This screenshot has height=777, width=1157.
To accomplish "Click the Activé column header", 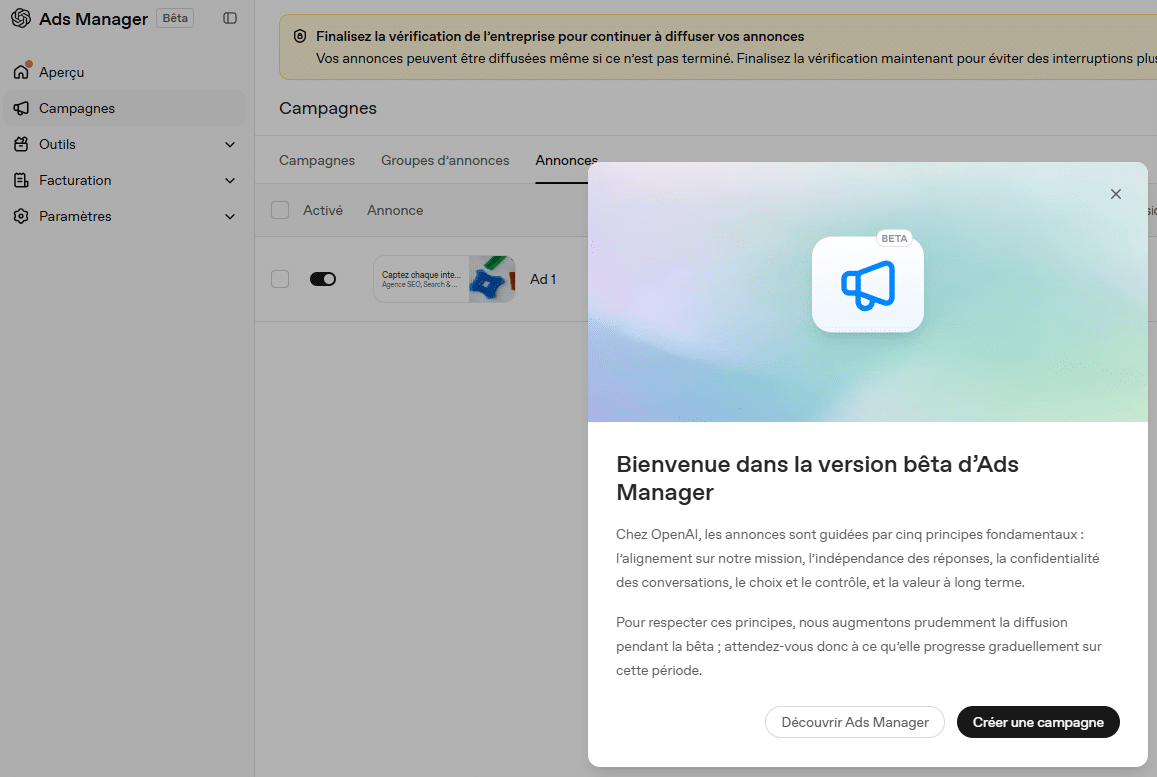I will tap(322, 210).
